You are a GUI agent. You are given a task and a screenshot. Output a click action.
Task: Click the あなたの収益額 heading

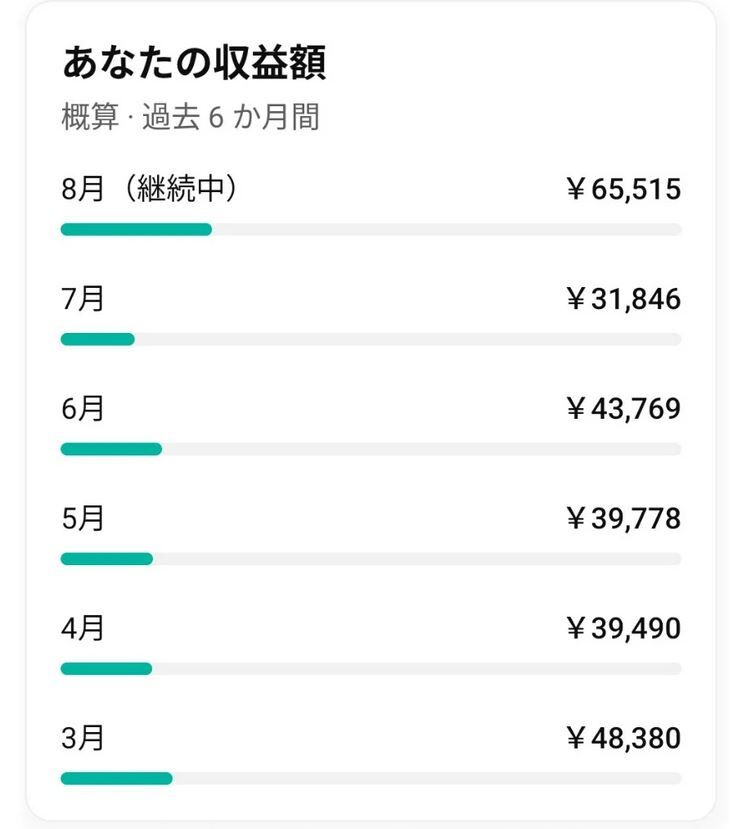tap(193, 63)
